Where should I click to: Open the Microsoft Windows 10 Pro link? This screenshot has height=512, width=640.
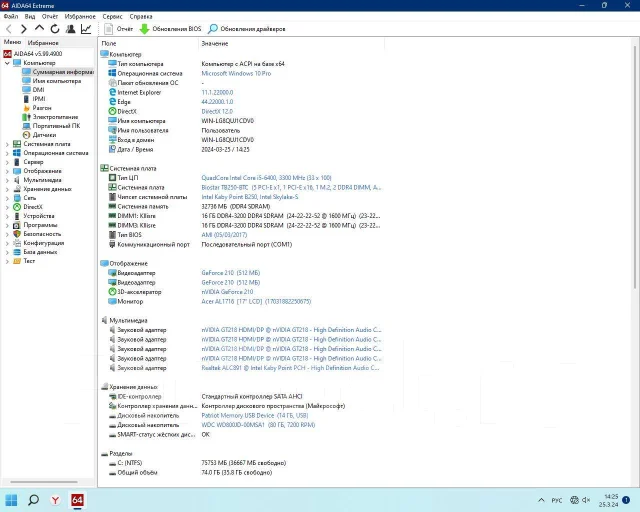[x=236, y=73]
